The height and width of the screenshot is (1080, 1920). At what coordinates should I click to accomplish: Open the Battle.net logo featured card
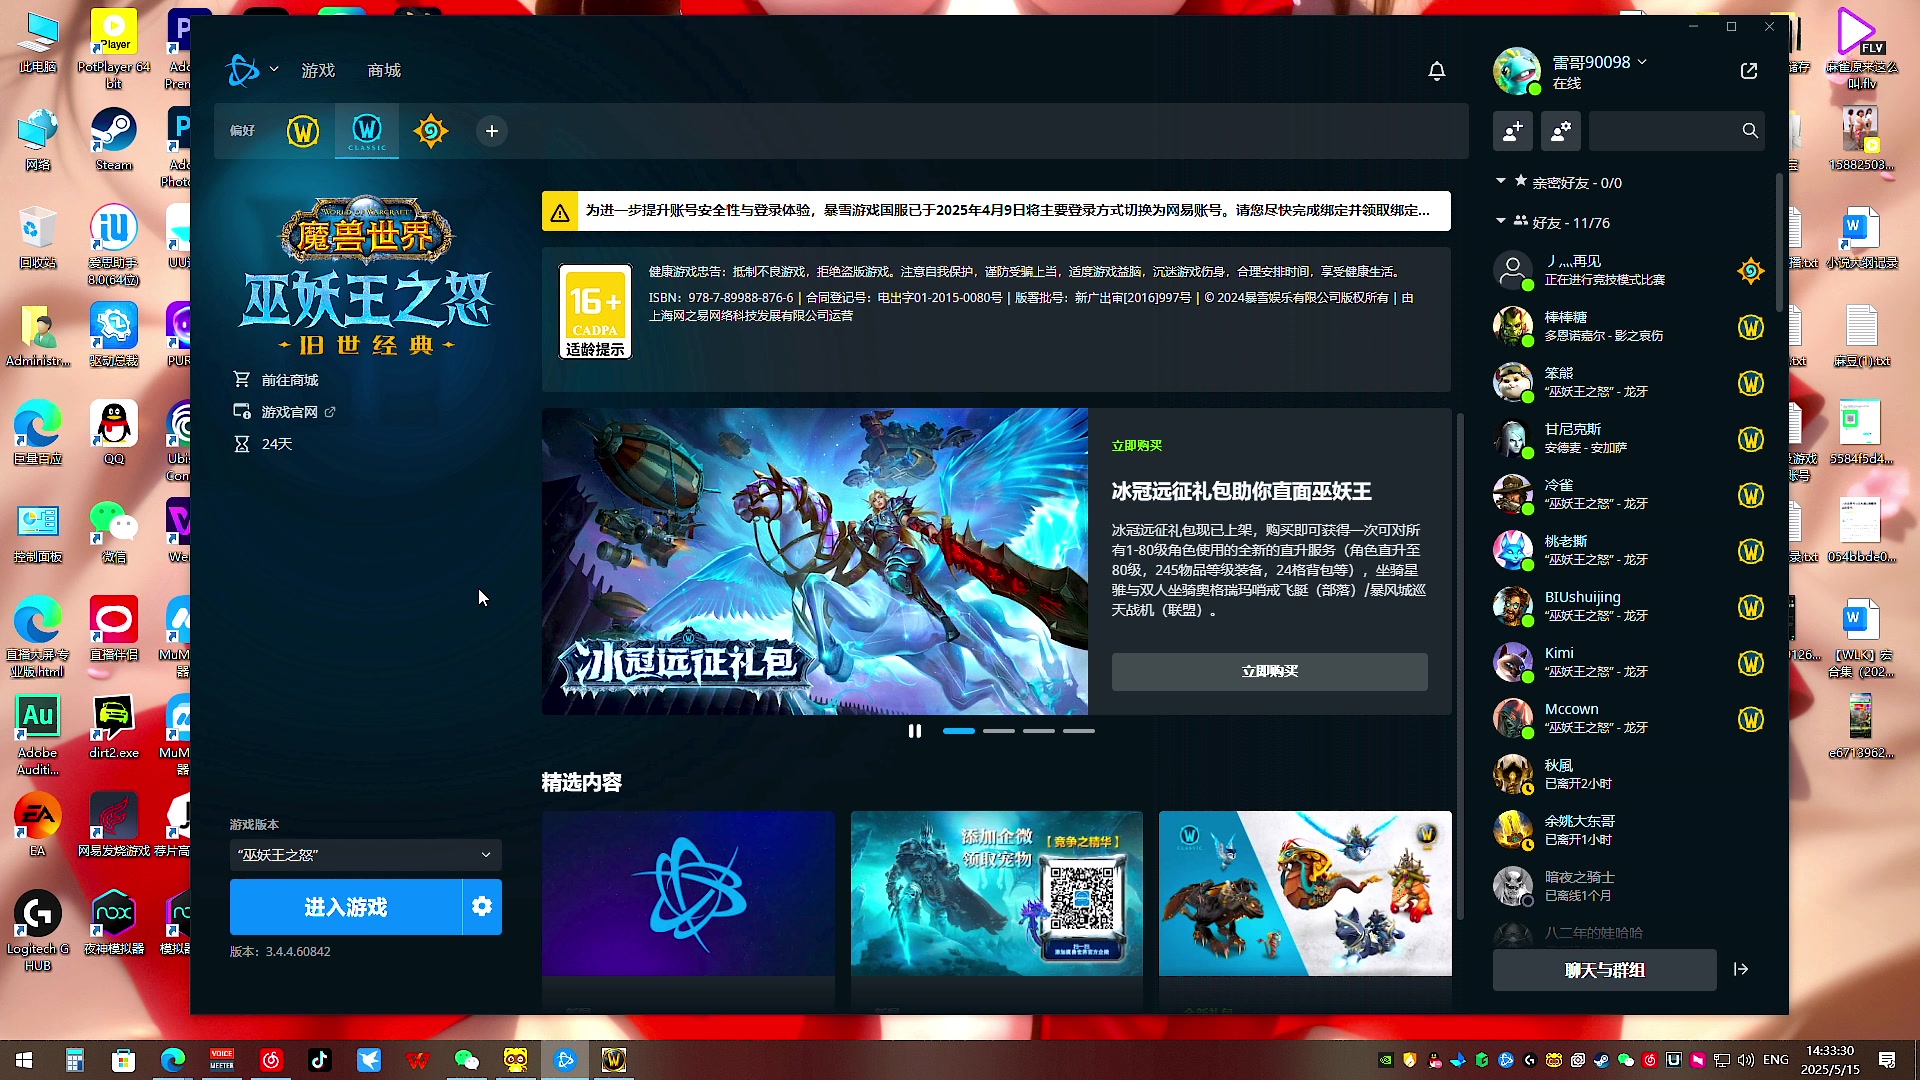(x=688, y=893)
